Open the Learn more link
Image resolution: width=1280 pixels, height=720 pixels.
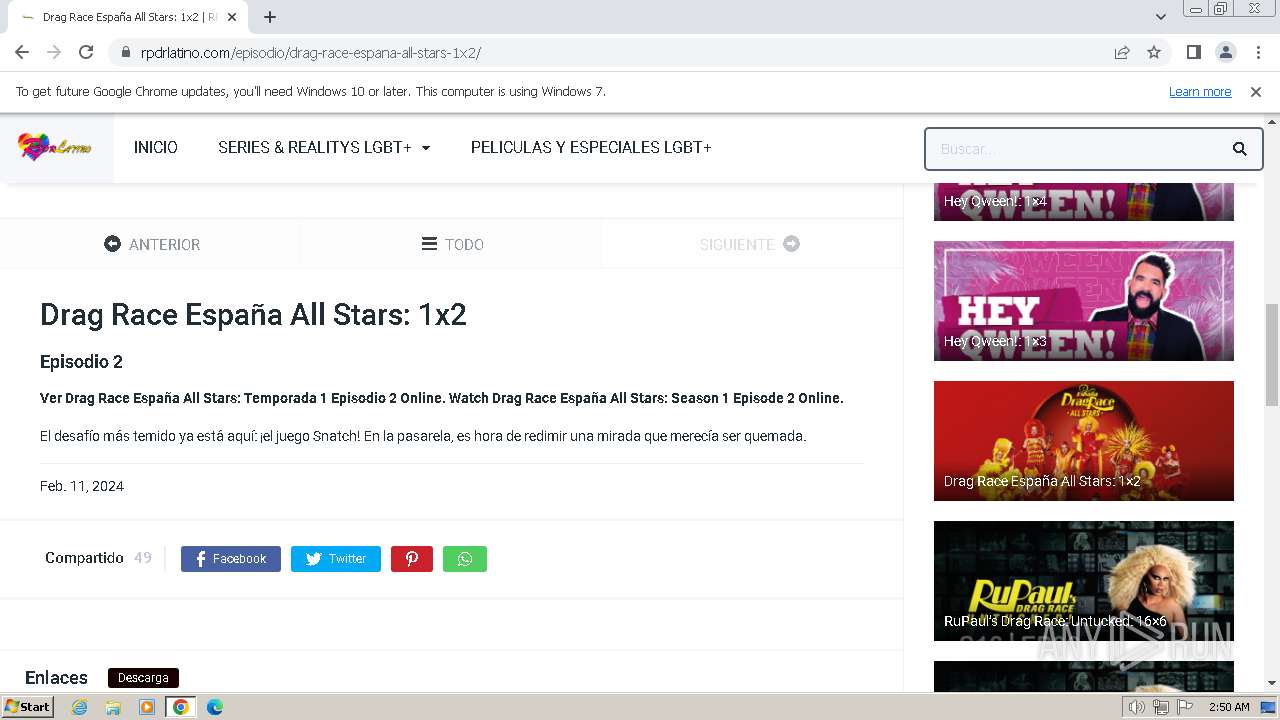tap(1200, 91)
